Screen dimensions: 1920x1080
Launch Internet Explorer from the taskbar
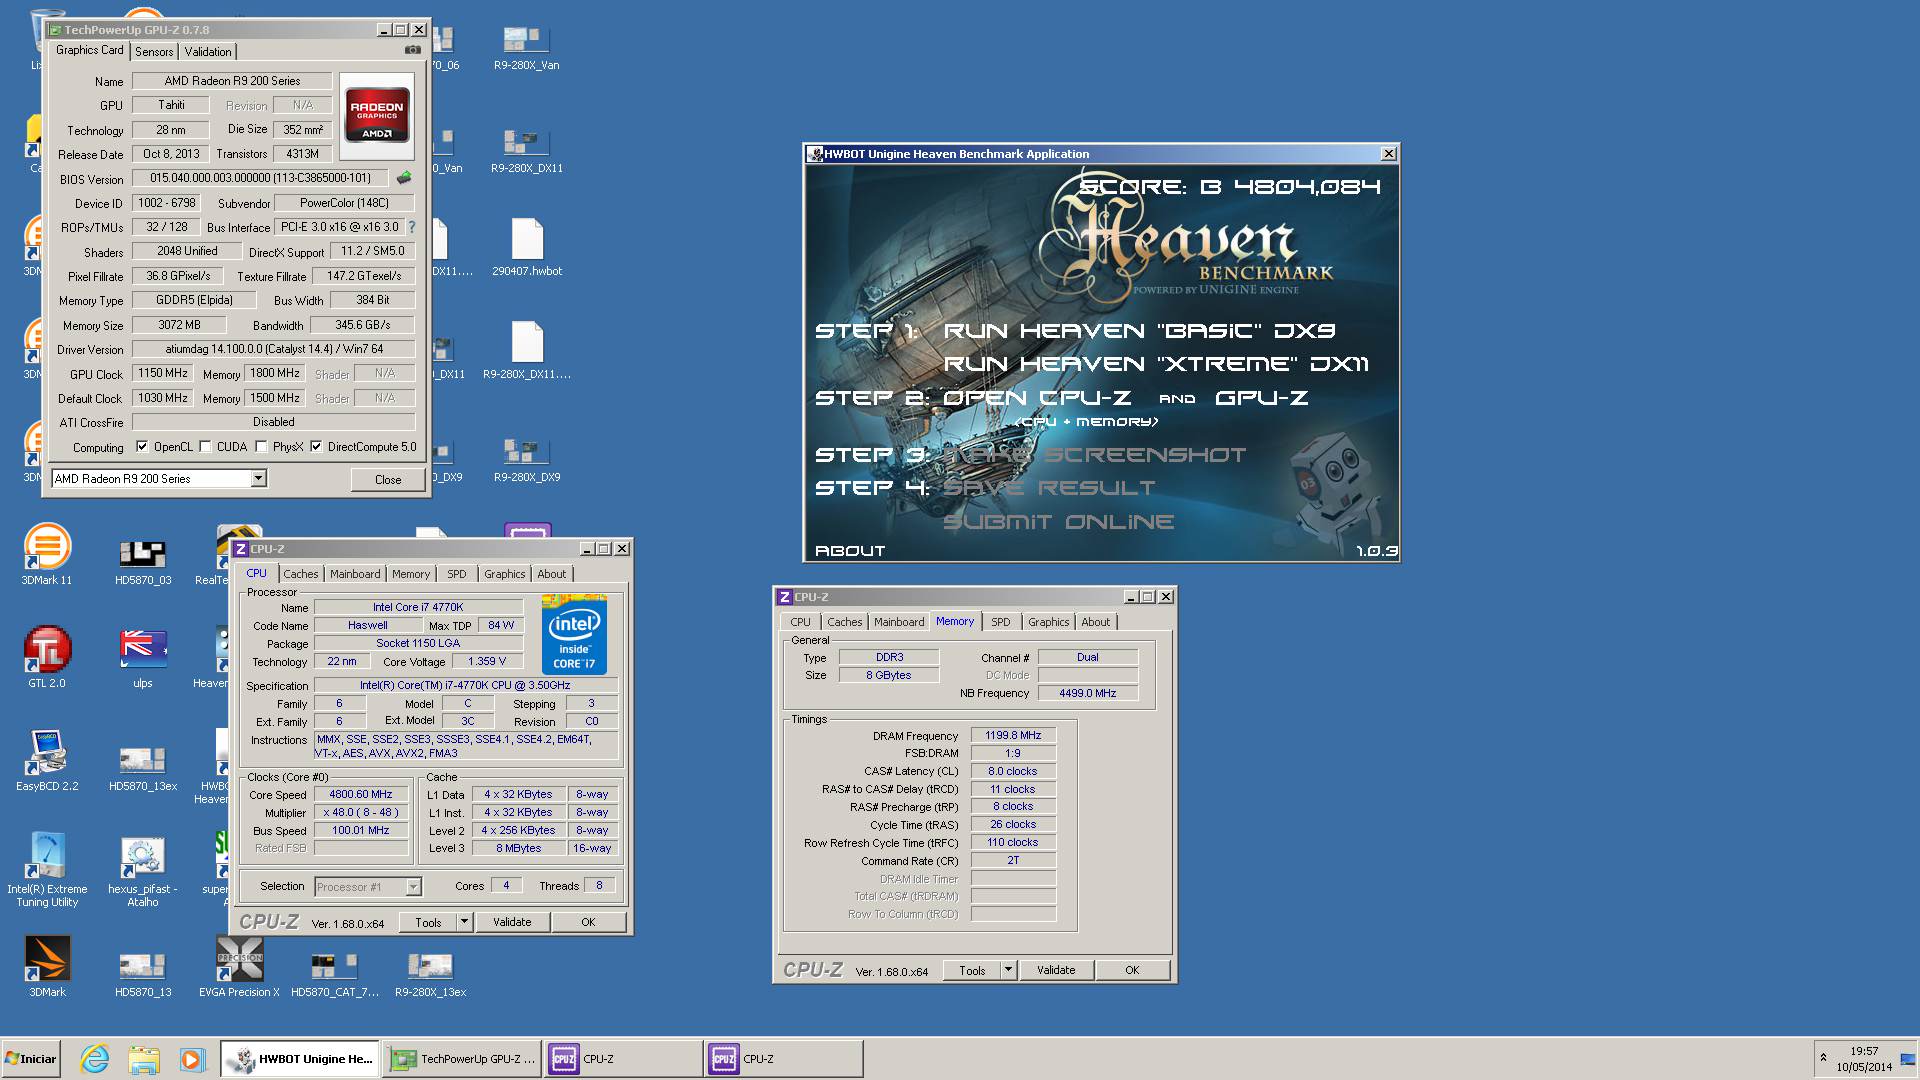coord(95,1059)
